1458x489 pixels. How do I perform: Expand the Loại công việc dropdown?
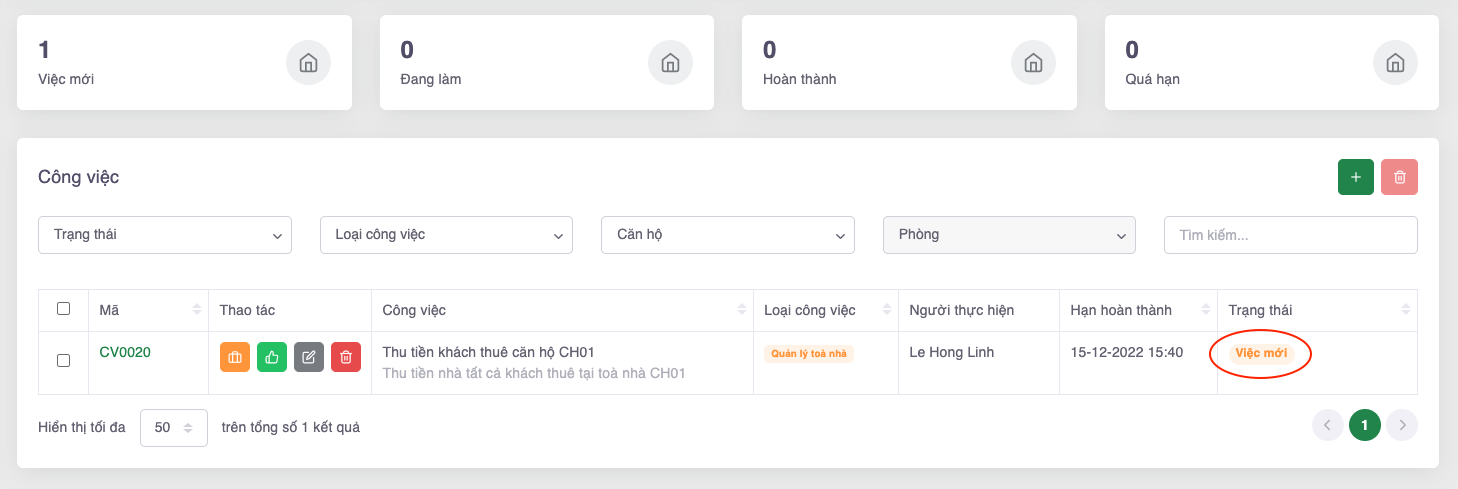pyautogui.click(x=446, y=235)
